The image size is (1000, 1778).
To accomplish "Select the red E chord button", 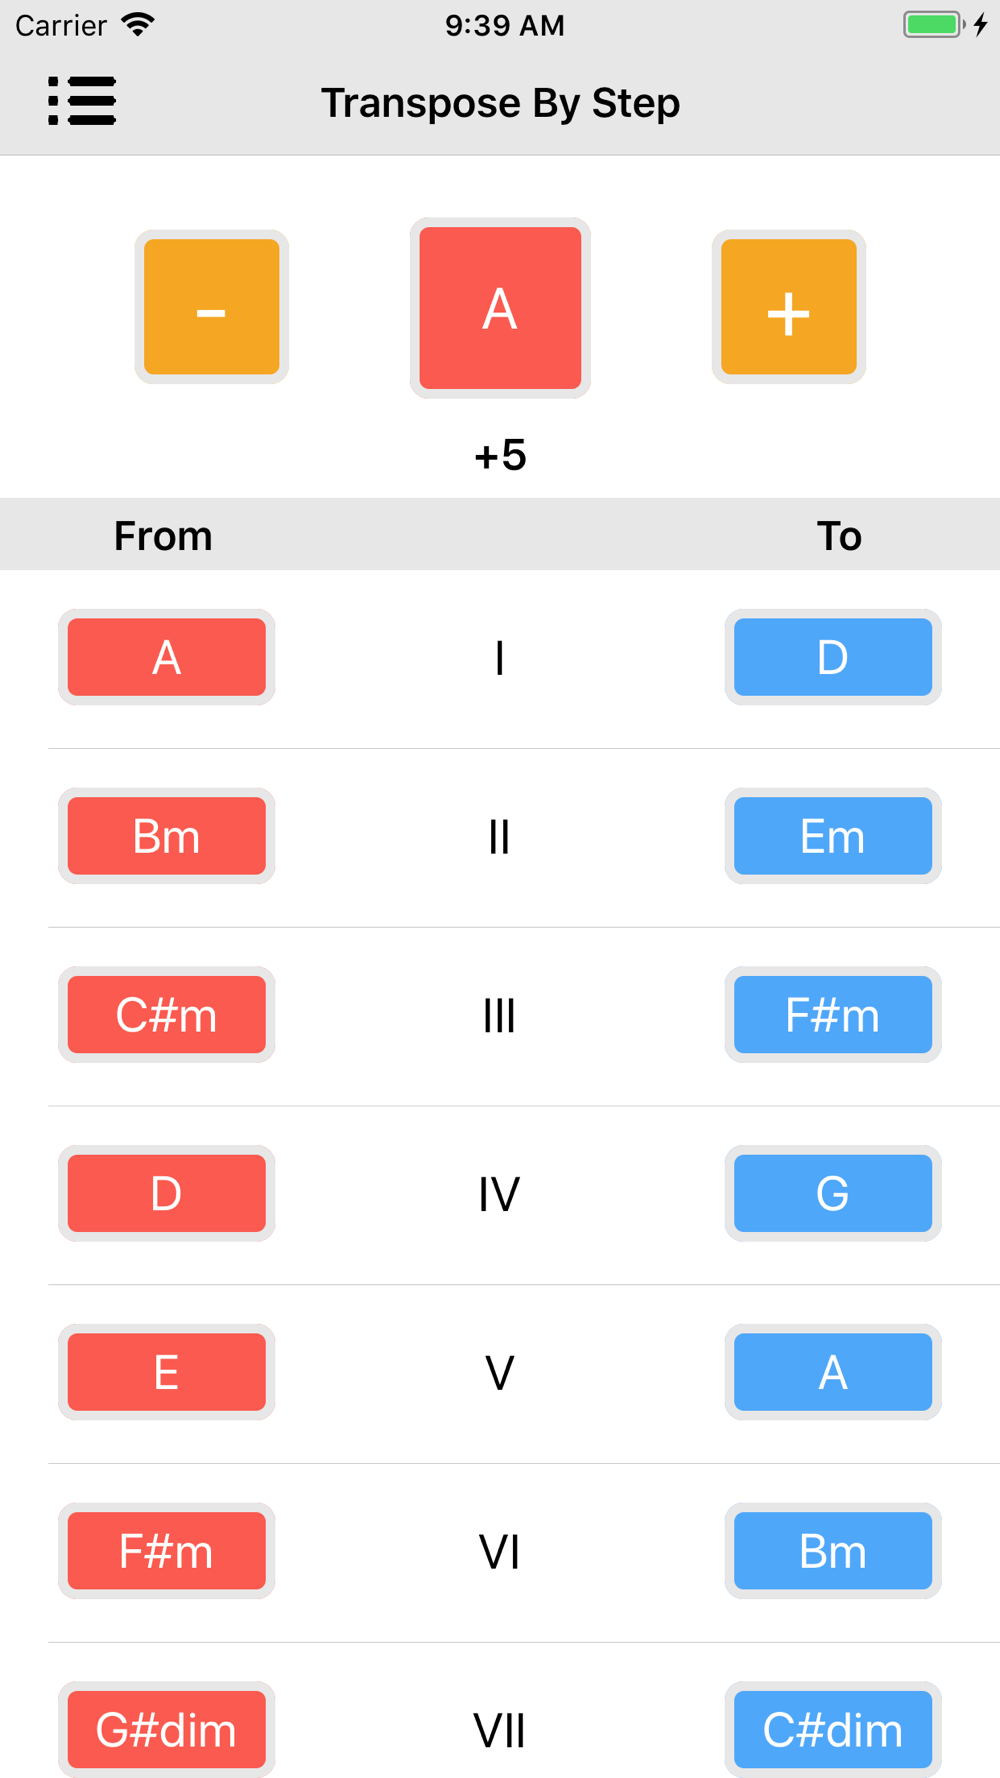I will [x=167, y=1372].
